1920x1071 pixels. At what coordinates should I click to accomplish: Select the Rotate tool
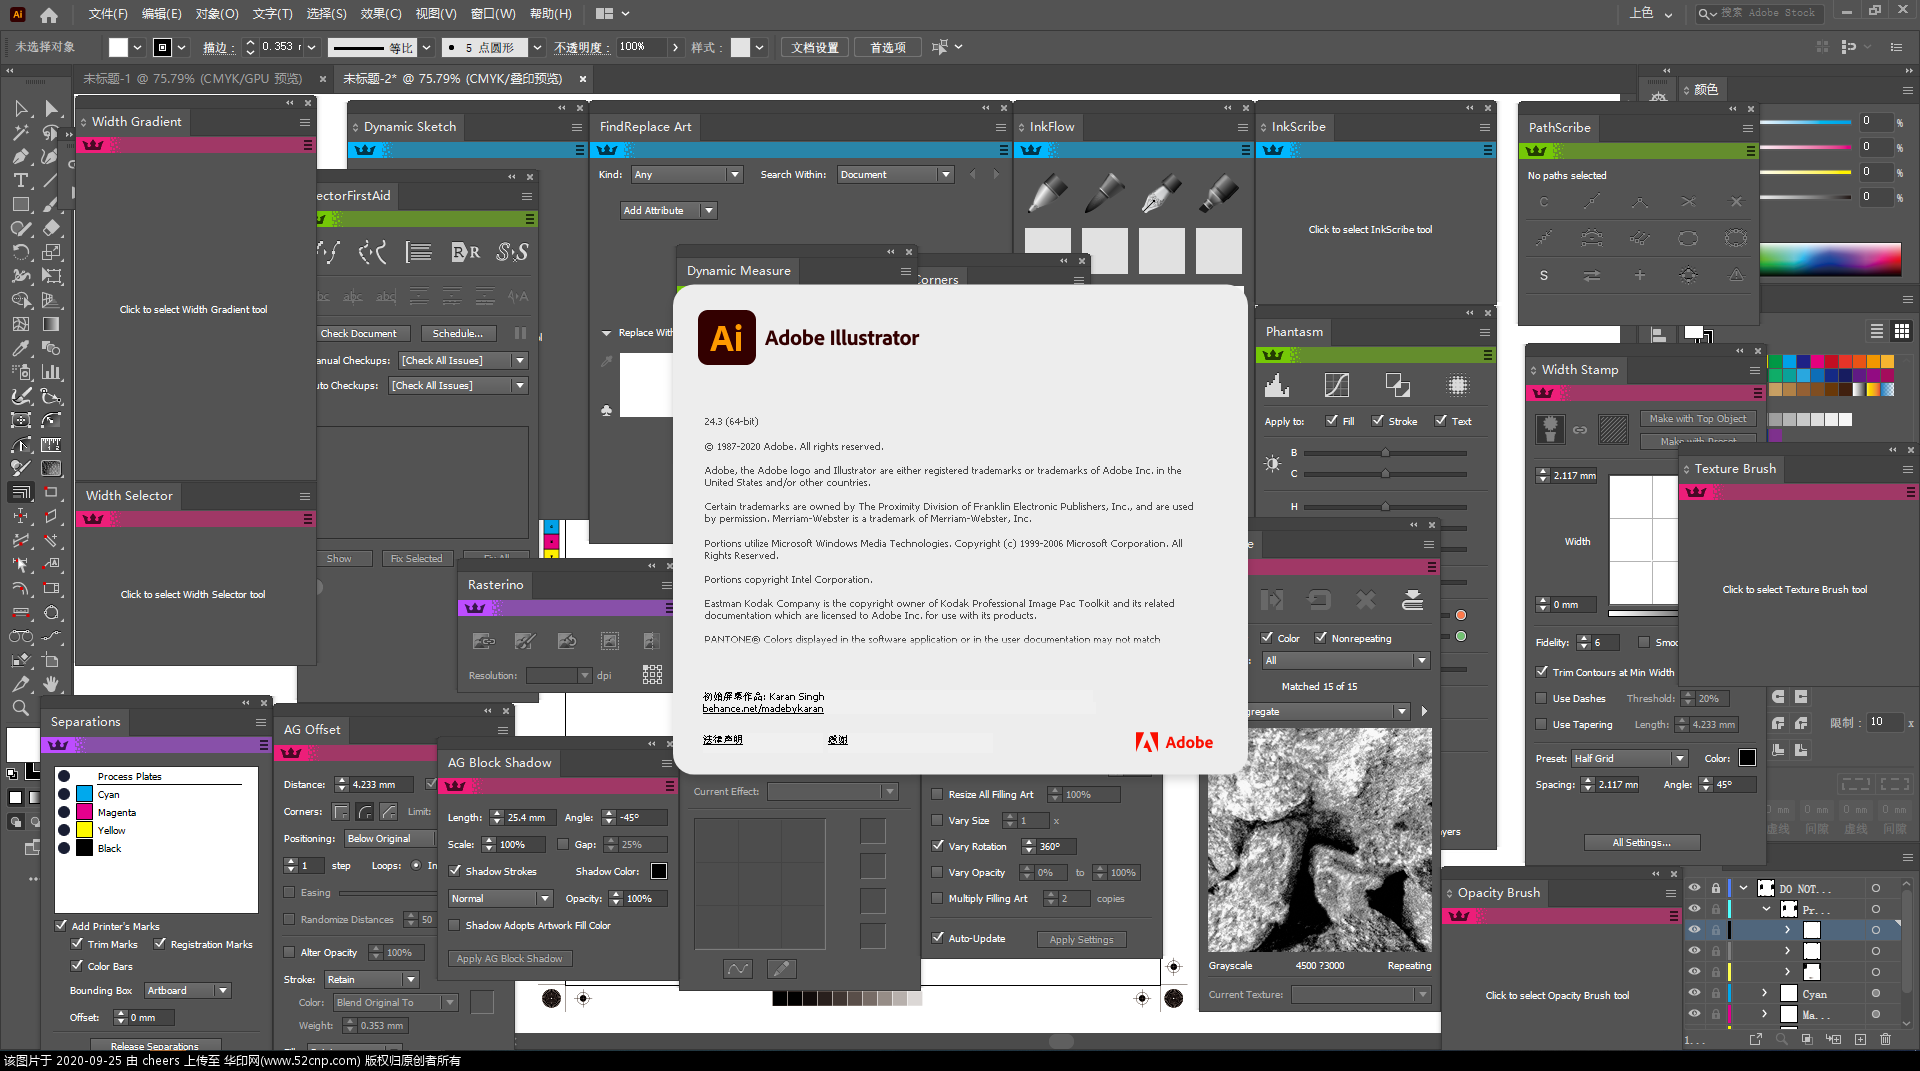21,252
